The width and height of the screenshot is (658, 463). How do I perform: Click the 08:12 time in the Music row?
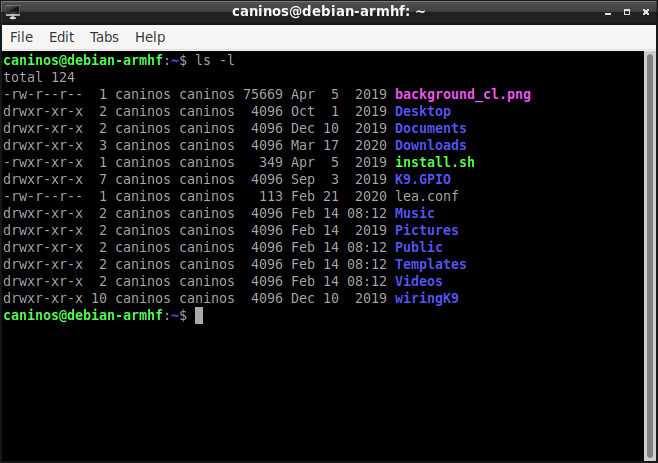(x=367, y=213)
